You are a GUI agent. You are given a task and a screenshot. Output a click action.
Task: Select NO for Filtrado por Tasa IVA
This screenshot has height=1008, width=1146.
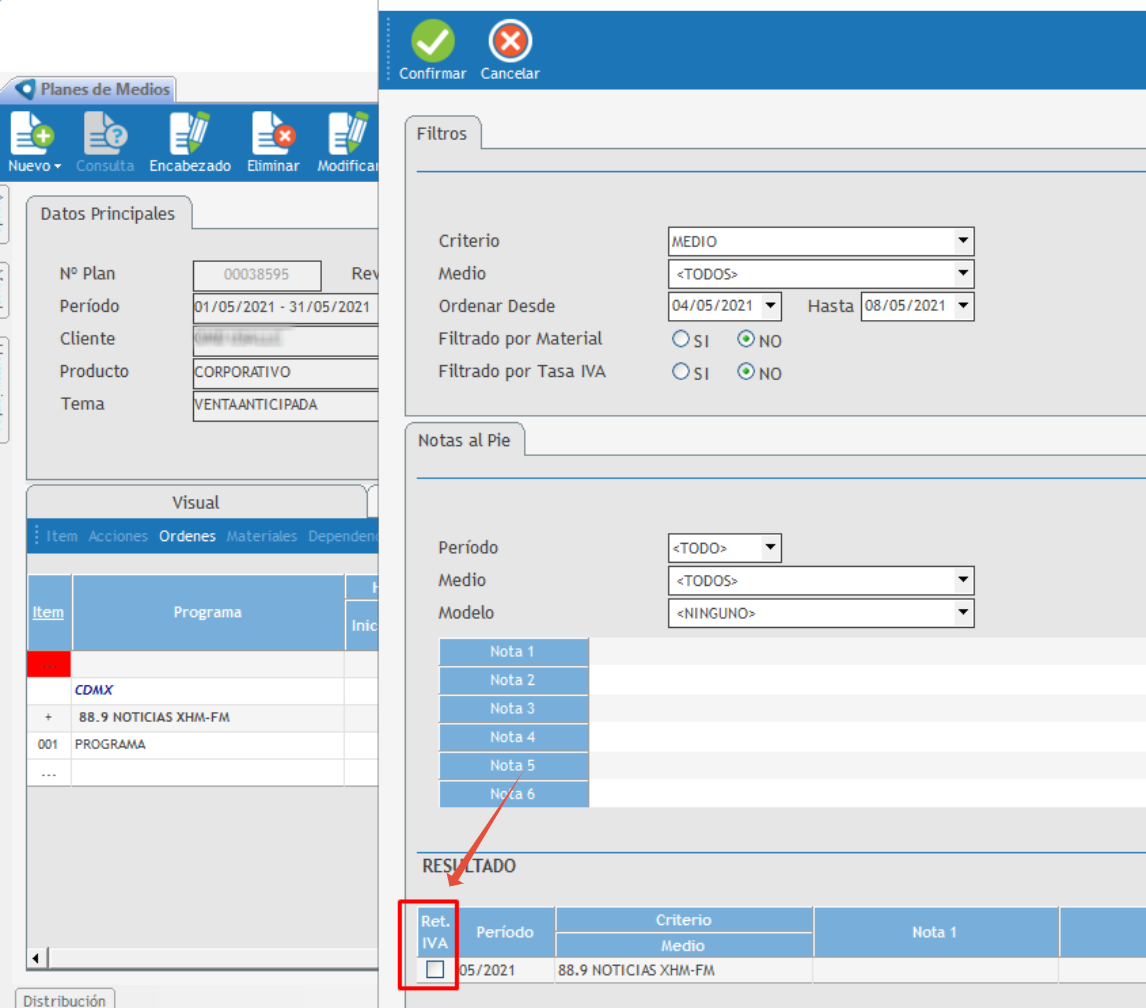pos(745,371)
